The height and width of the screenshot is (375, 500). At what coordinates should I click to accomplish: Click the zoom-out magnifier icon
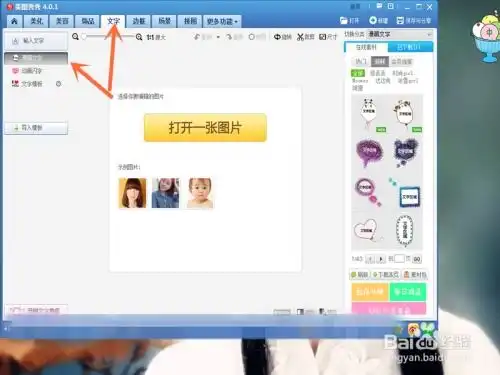76,37
